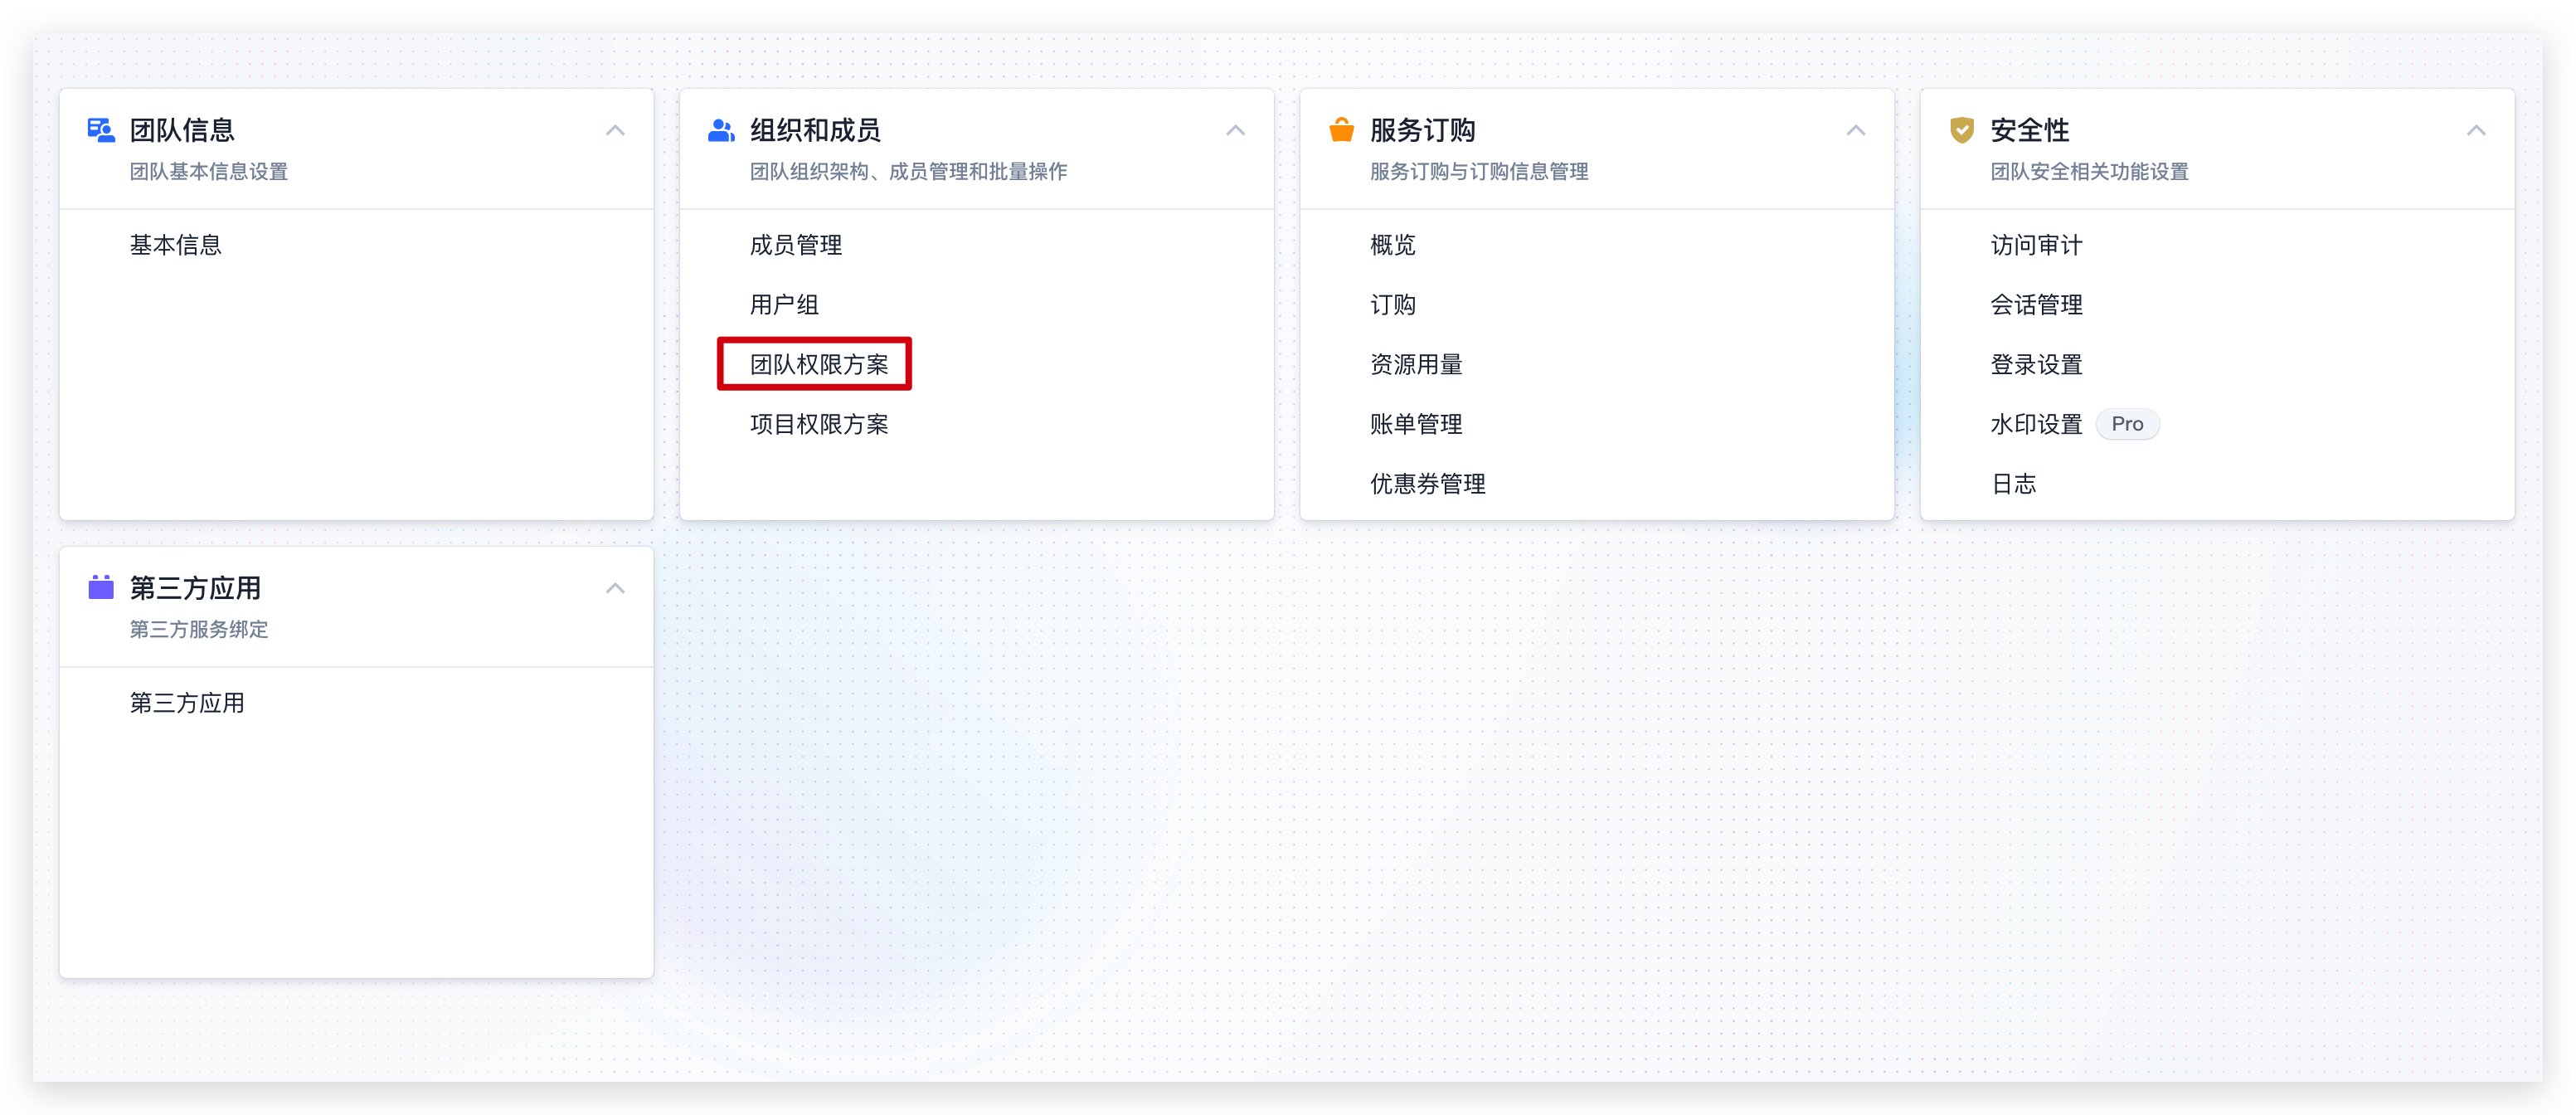This screenshot has width=2576, height=1115.
Task: Click subtitle 团队基本信息设置
Action: click(208, 172)
